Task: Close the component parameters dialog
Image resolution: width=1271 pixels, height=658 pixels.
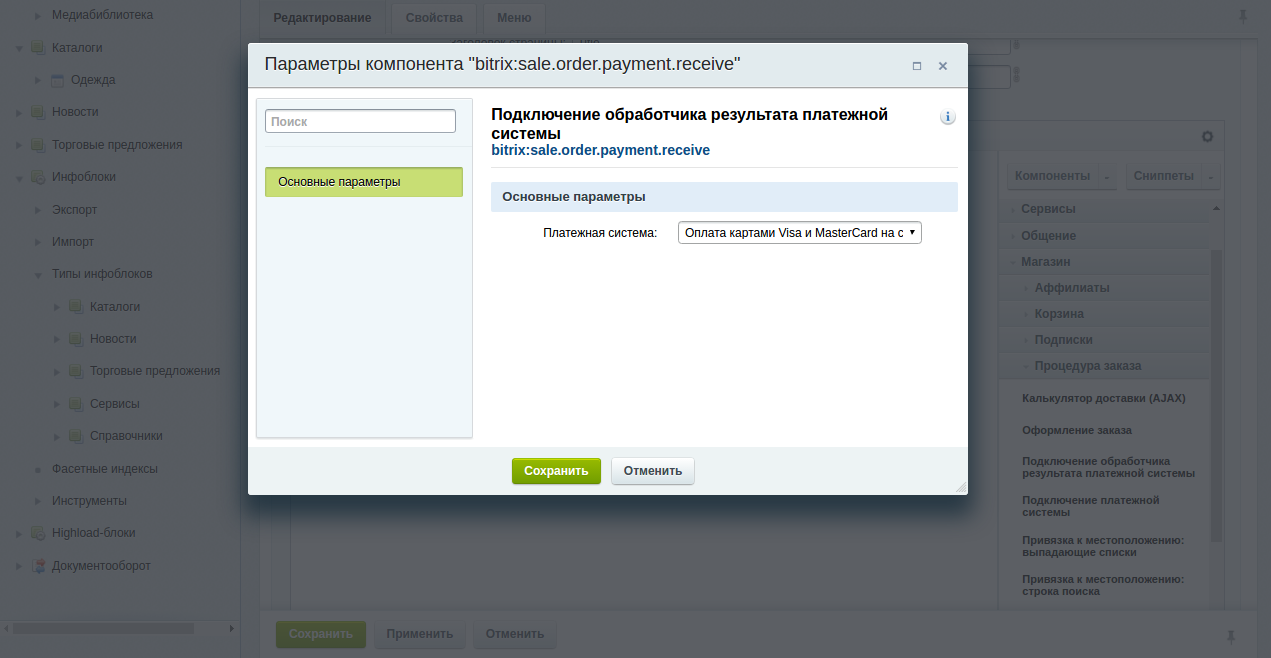Action: 942,66
